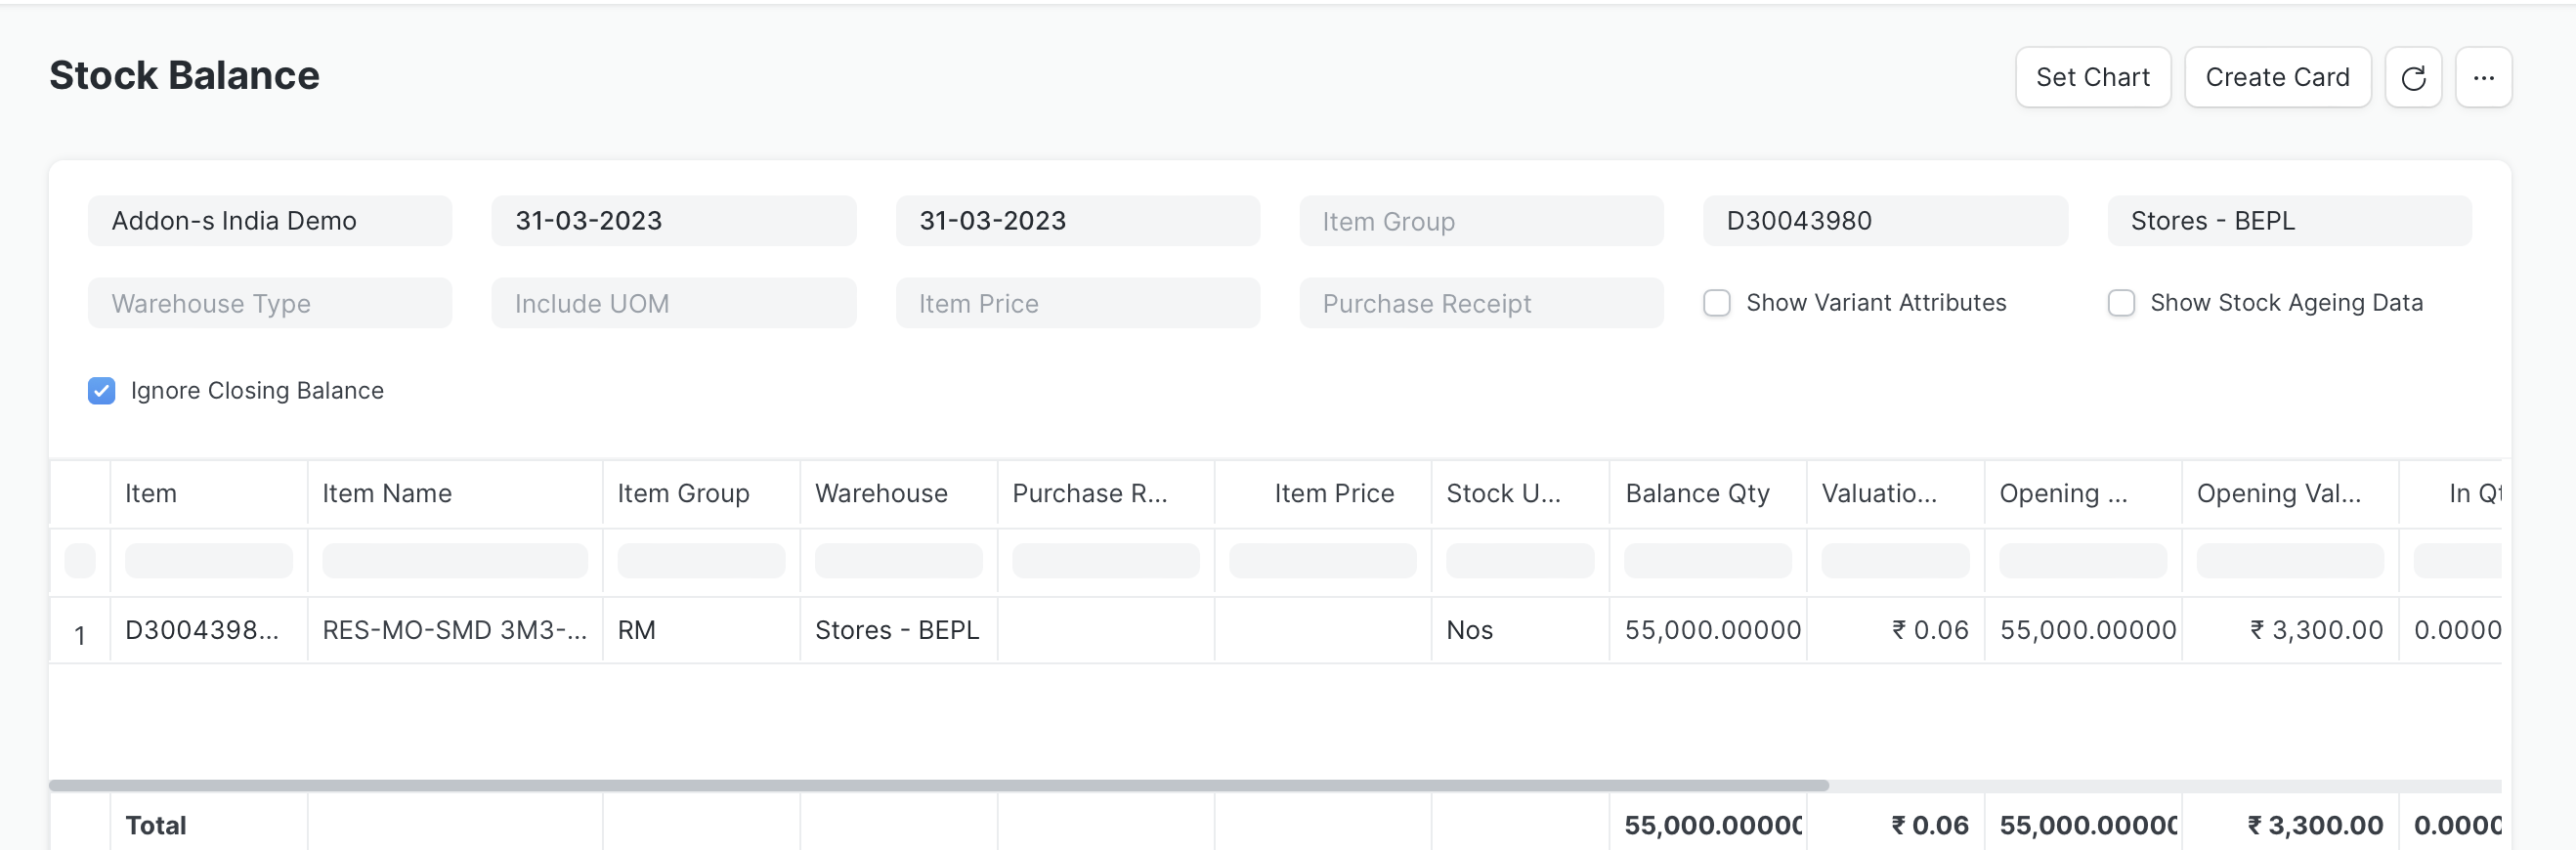Uncheck Ignore Closing Balance checkbox
The width and height of the screenshot is (2576, 850).
101,390
